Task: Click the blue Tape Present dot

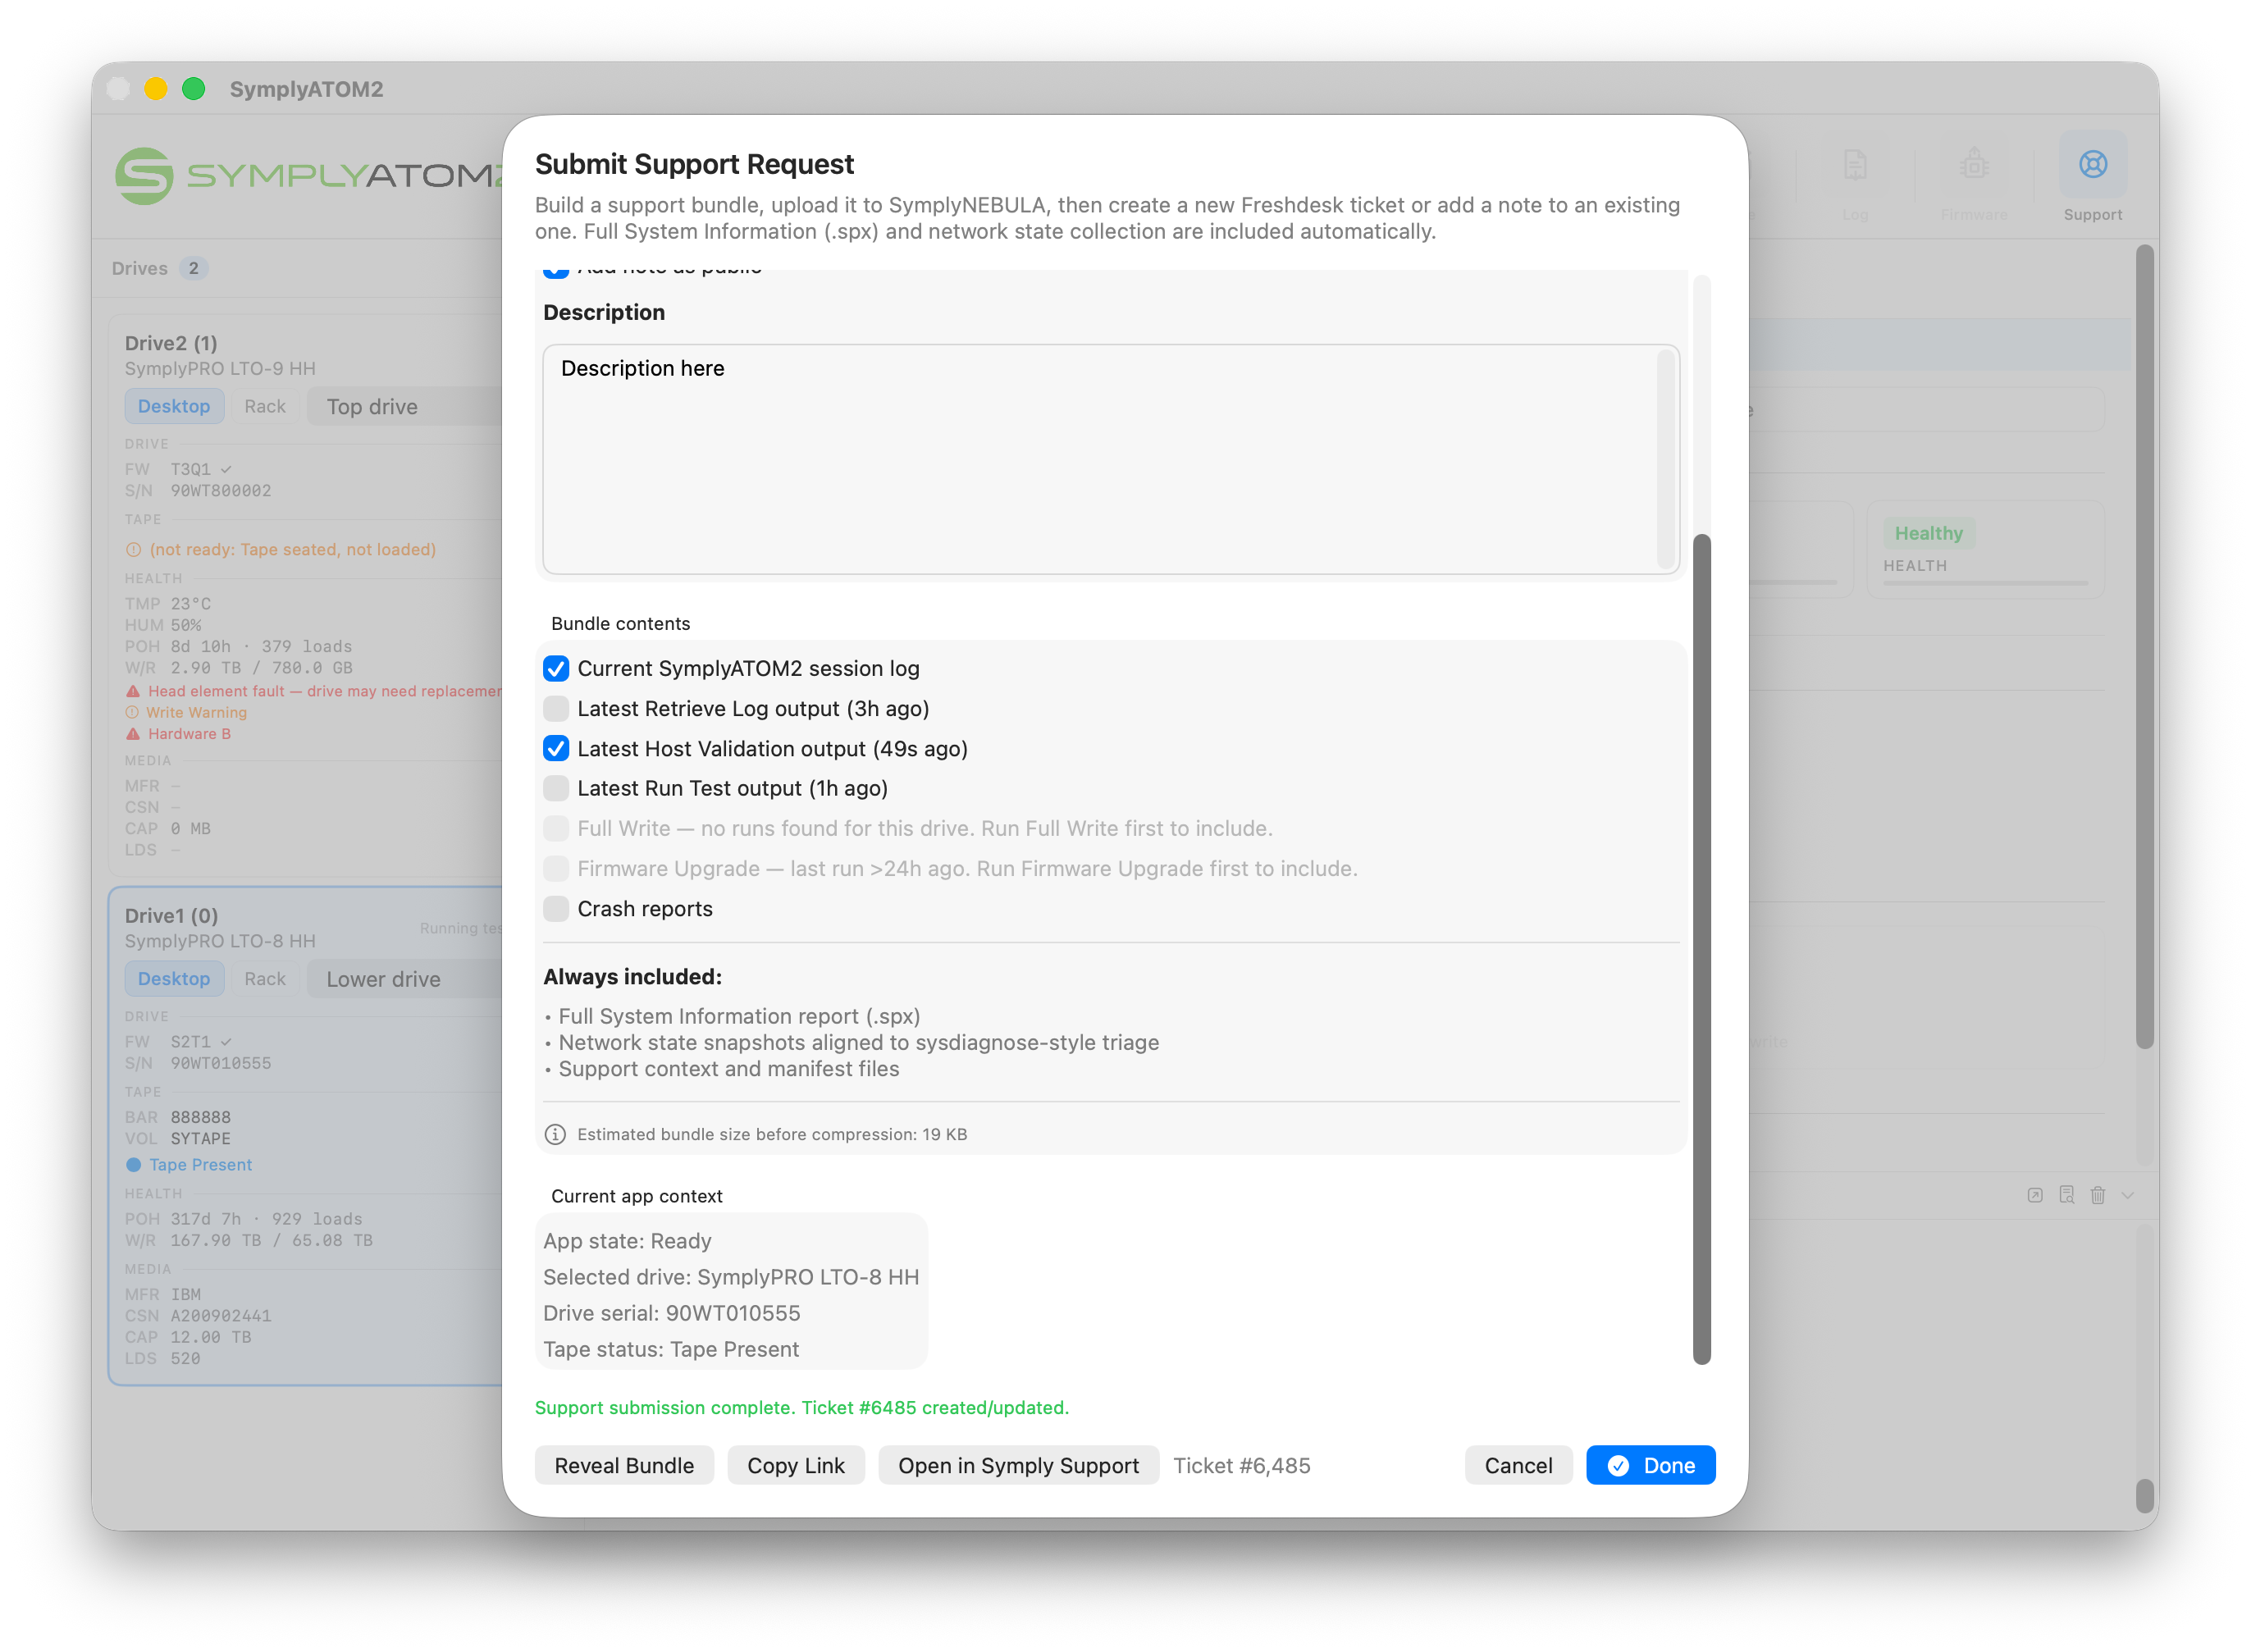Action: 133,1164
